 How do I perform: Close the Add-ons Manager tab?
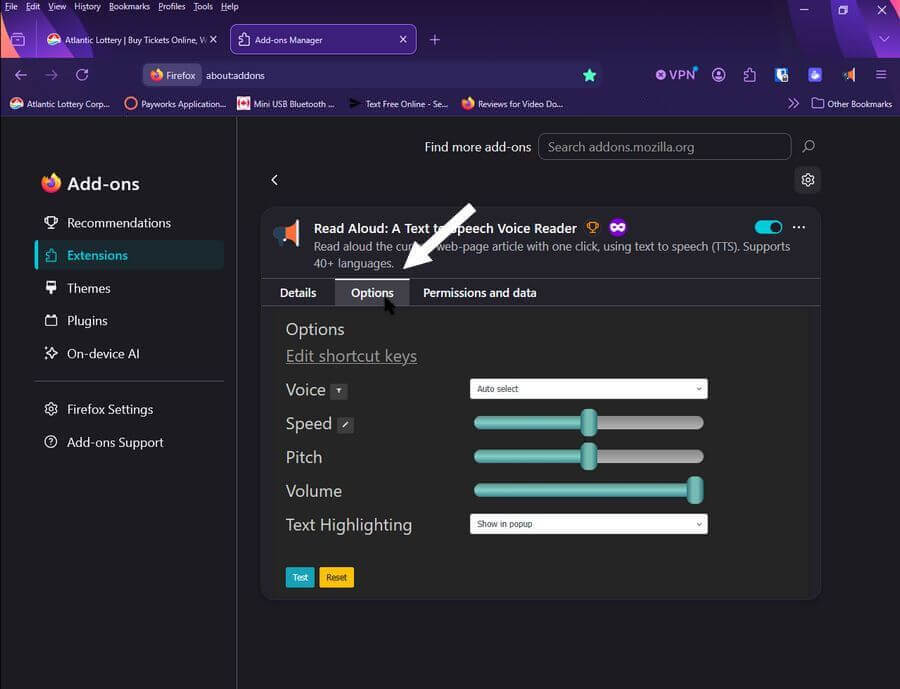403,39
